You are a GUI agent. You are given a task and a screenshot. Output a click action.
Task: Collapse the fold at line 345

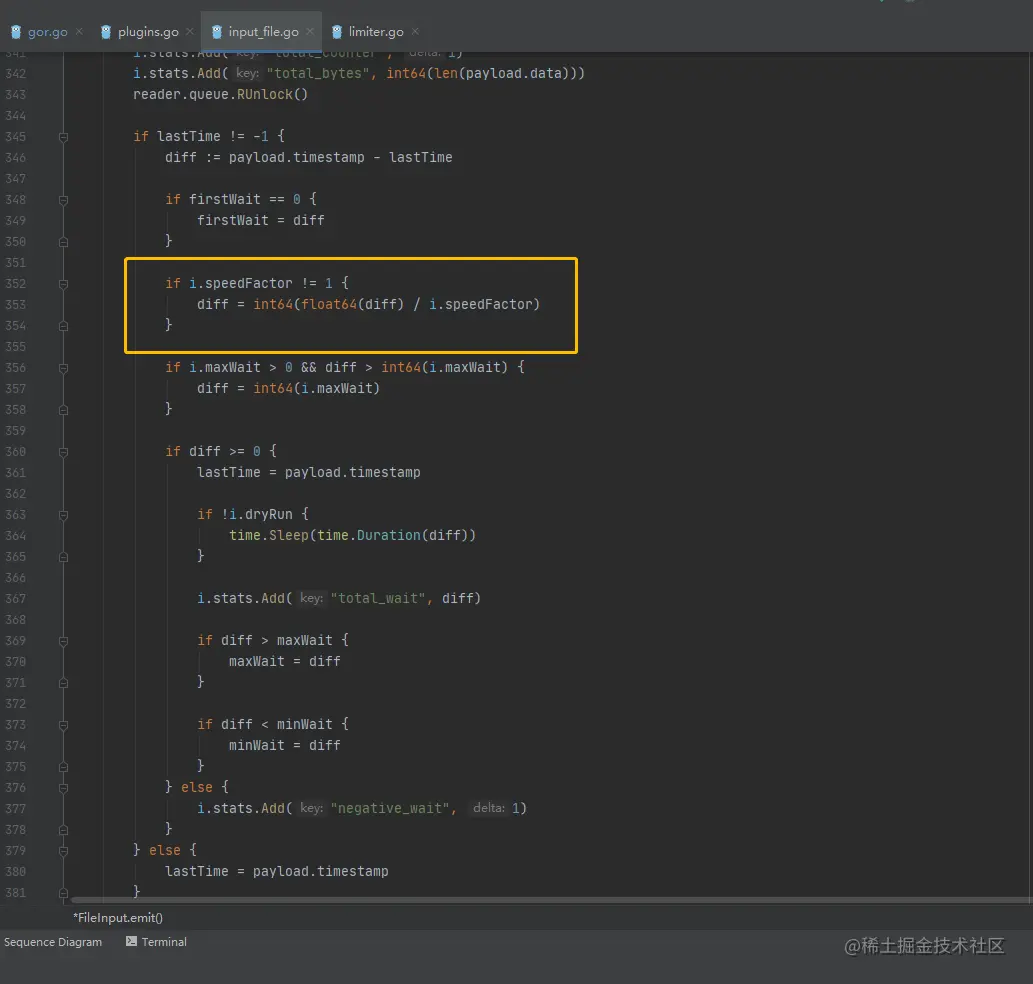(63, 137)
